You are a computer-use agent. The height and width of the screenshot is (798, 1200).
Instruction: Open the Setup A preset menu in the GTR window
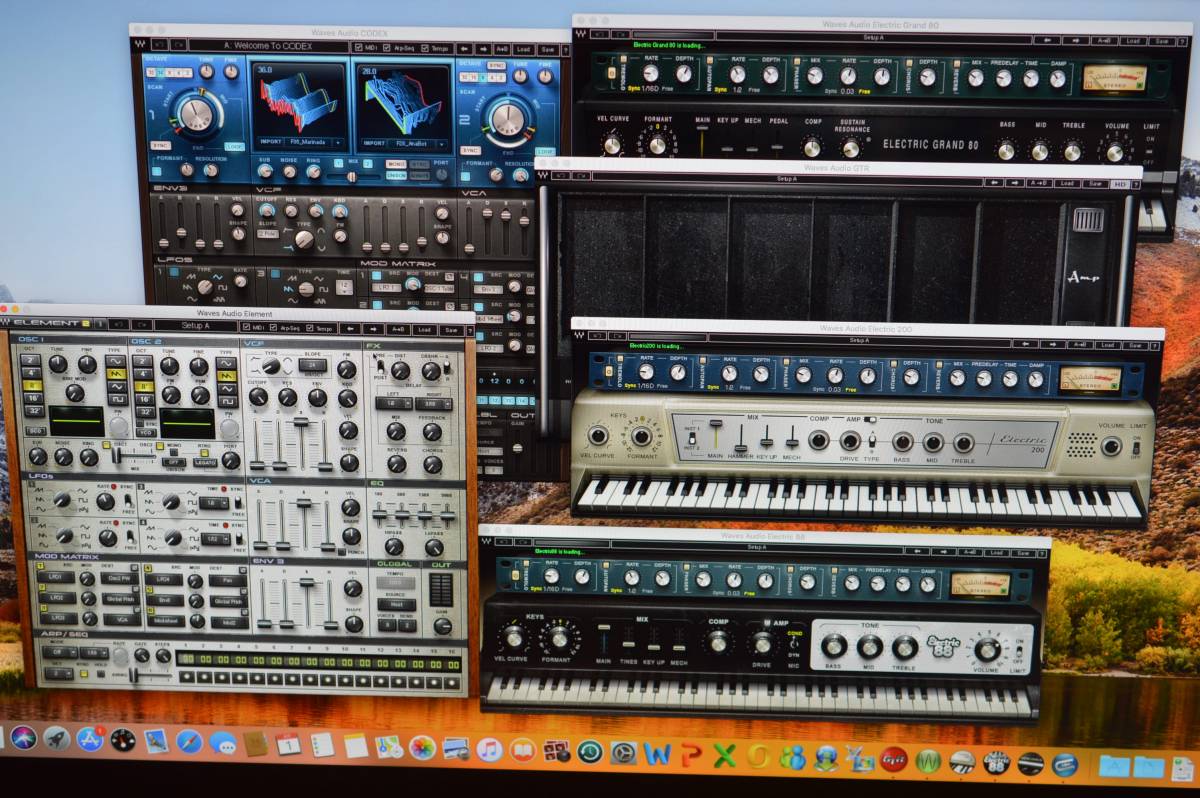[787, 180]
